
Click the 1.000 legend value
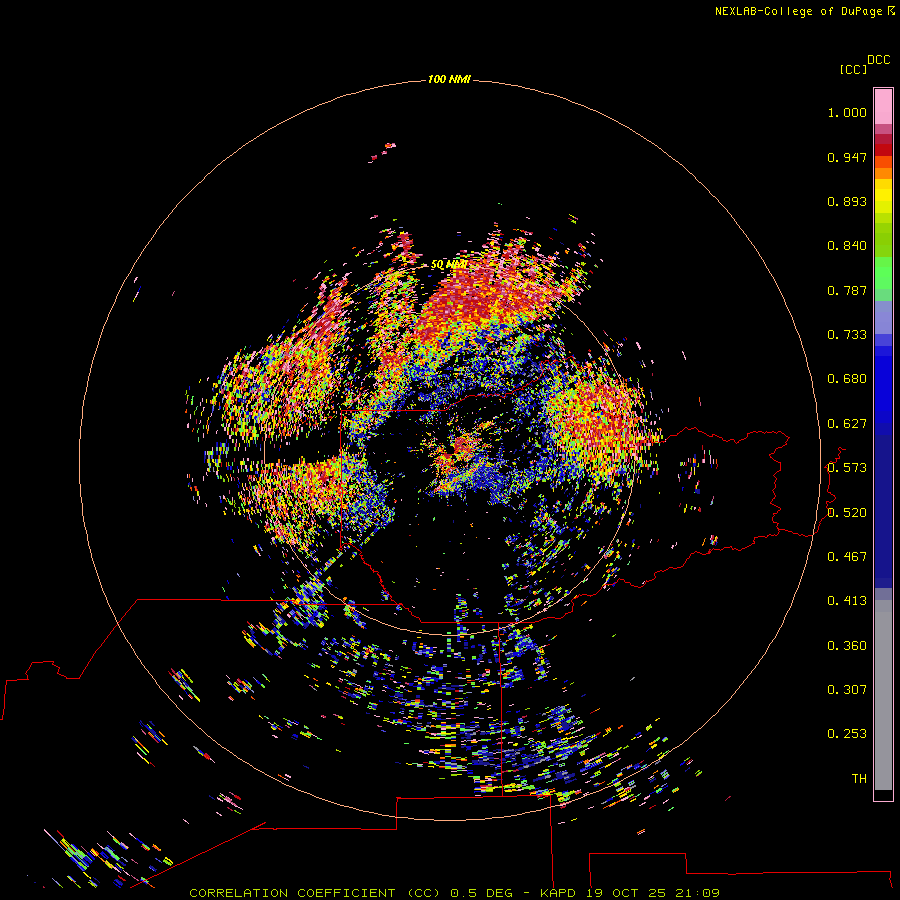847,112
